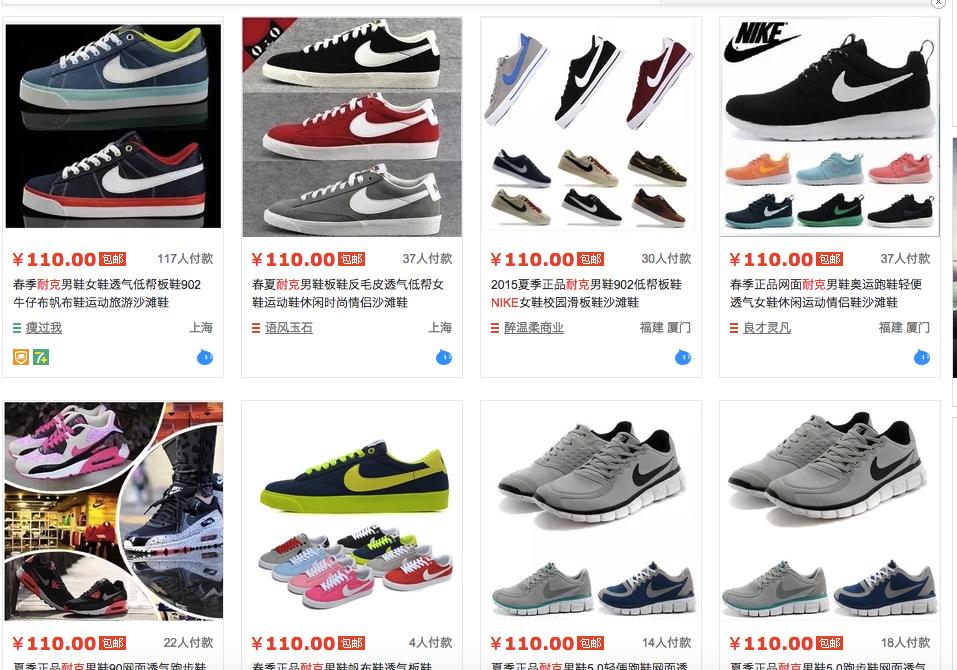Click the orange consumer protection badge icon
This screenshot has width=957, height=670.
click(x=21, y=357)
